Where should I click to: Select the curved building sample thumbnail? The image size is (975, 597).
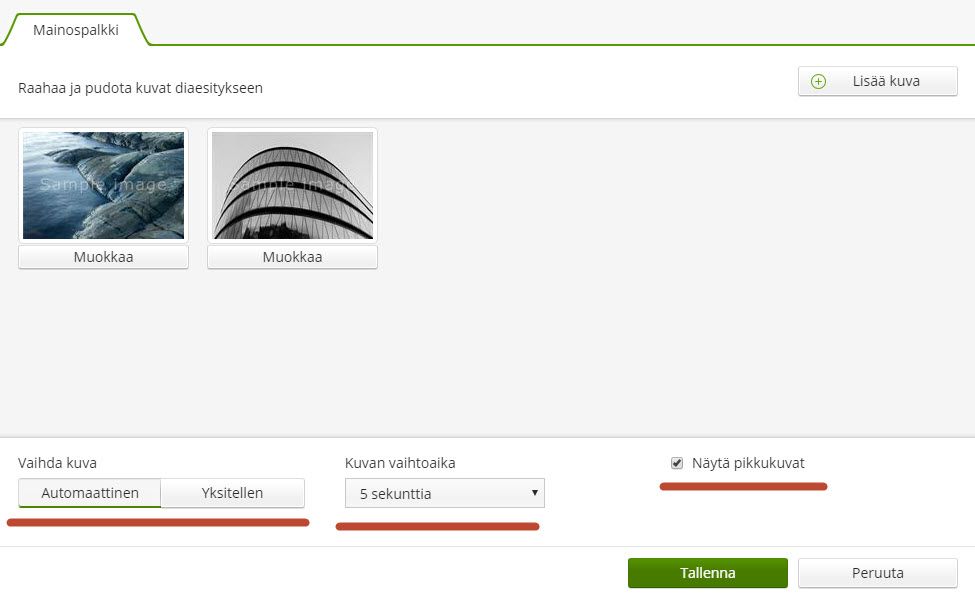[x=292, y=185]
